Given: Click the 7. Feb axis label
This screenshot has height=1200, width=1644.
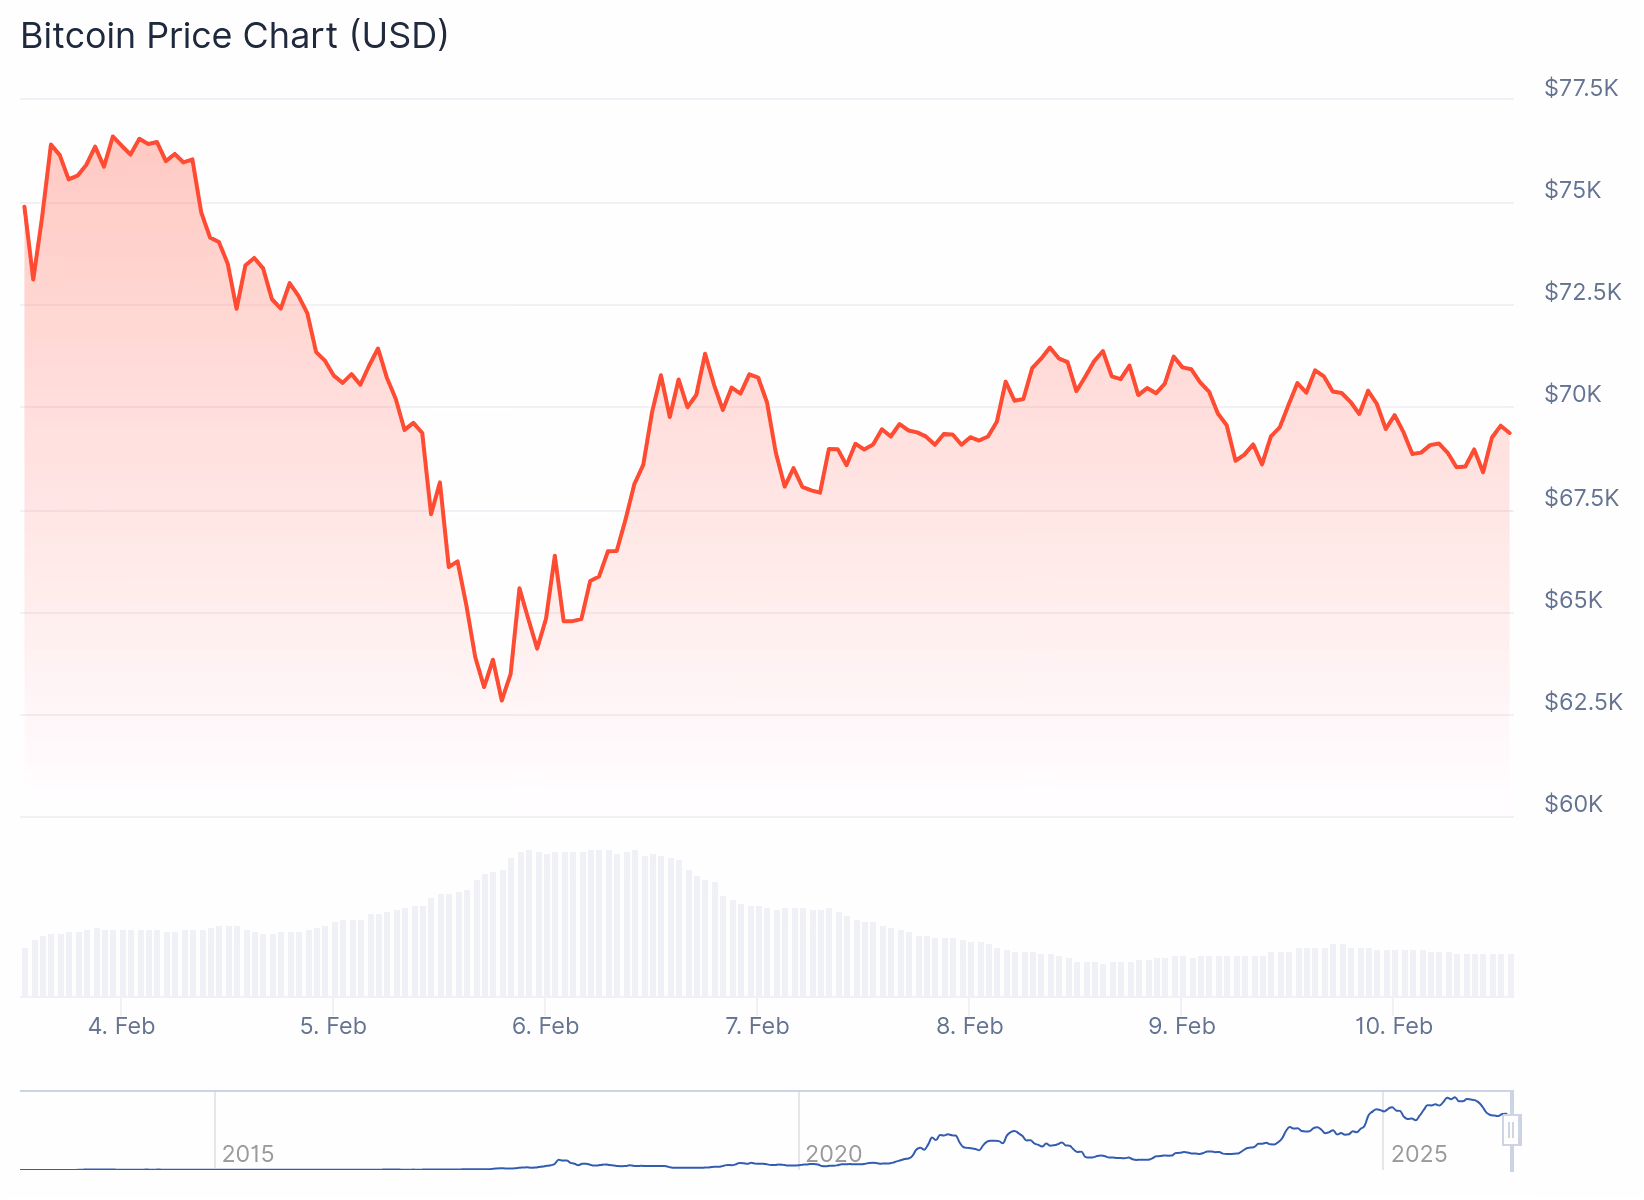Looking at the screenshot, I should pos(757,1026).
